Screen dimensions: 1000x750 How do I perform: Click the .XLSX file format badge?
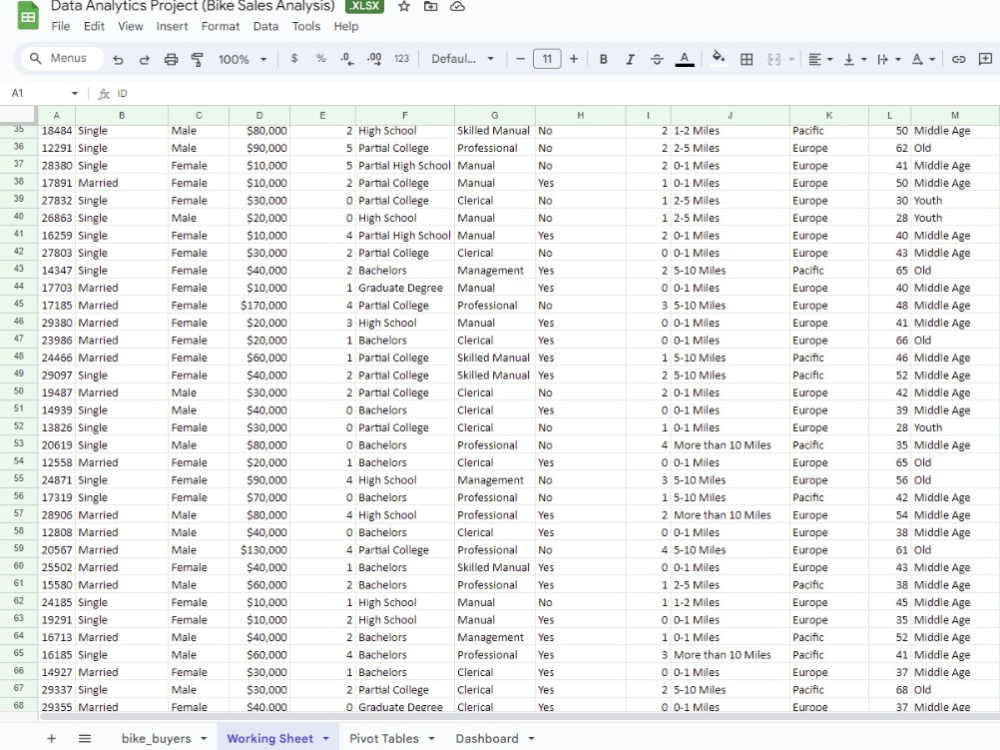click(365, 6)
